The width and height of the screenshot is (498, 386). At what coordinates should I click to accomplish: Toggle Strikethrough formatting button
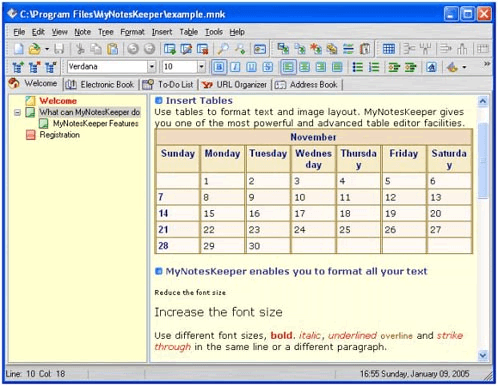[268, 67]
